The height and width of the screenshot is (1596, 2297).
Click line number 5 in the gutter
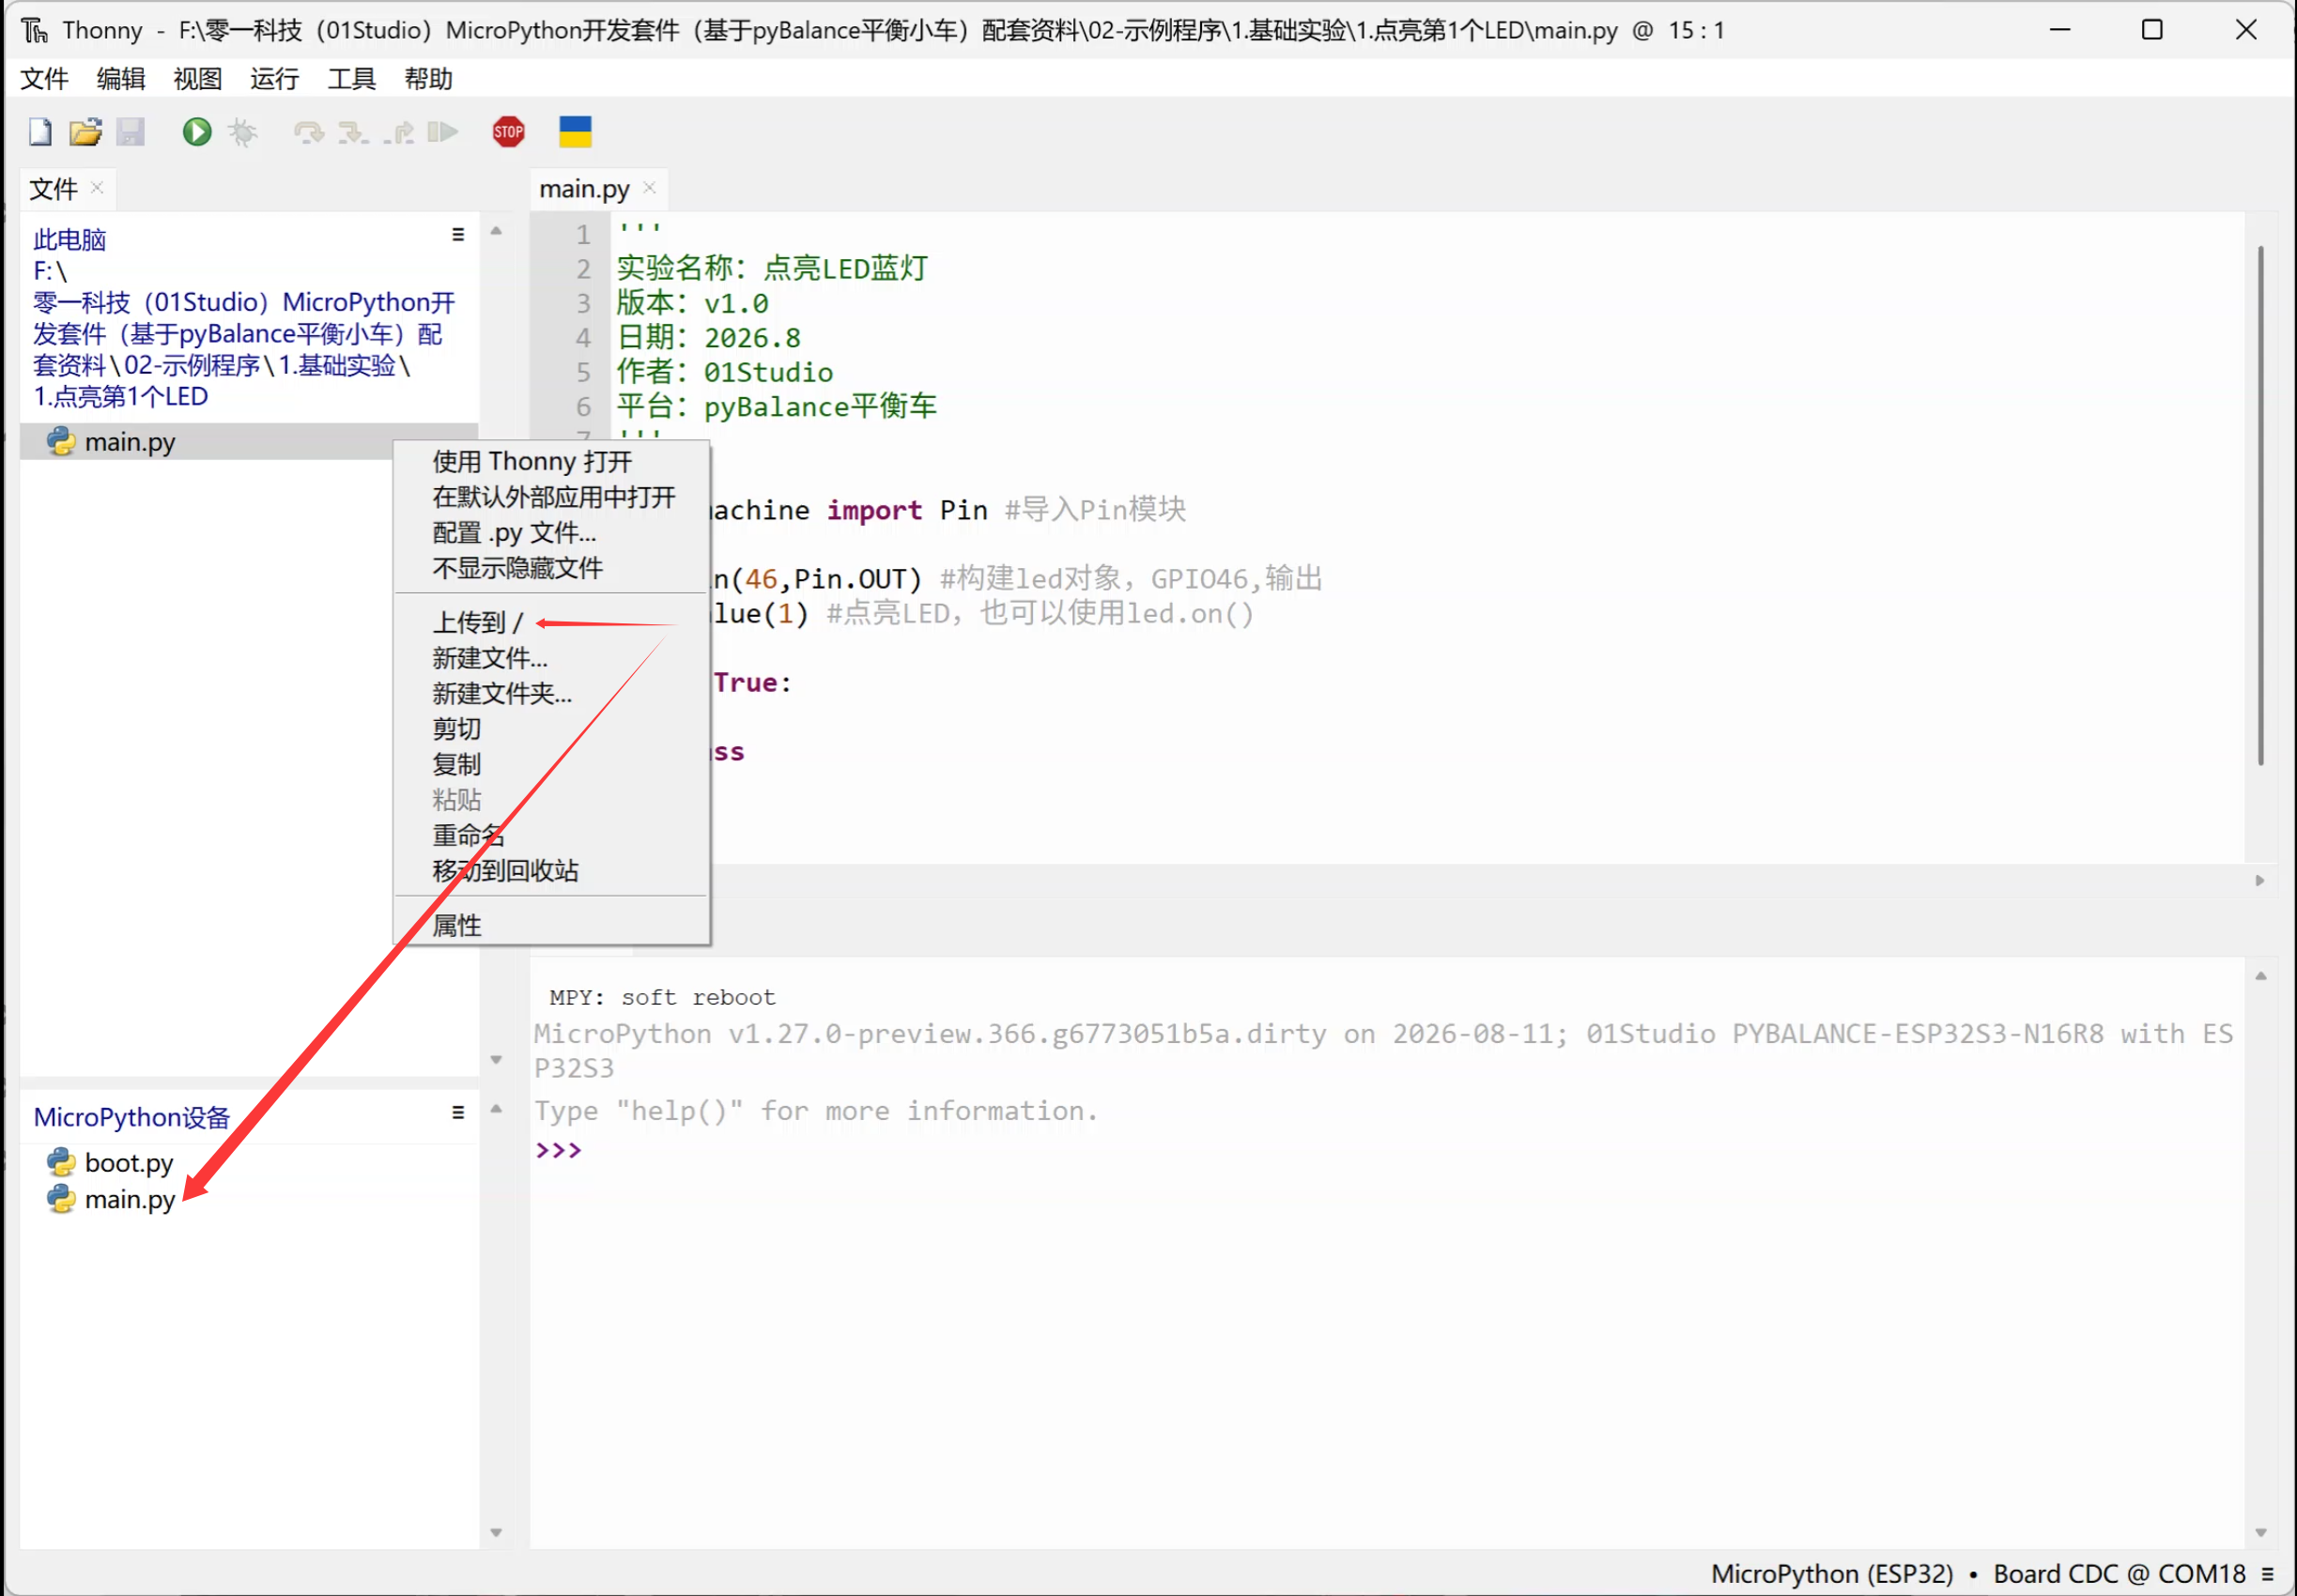[x=583, y=372]
